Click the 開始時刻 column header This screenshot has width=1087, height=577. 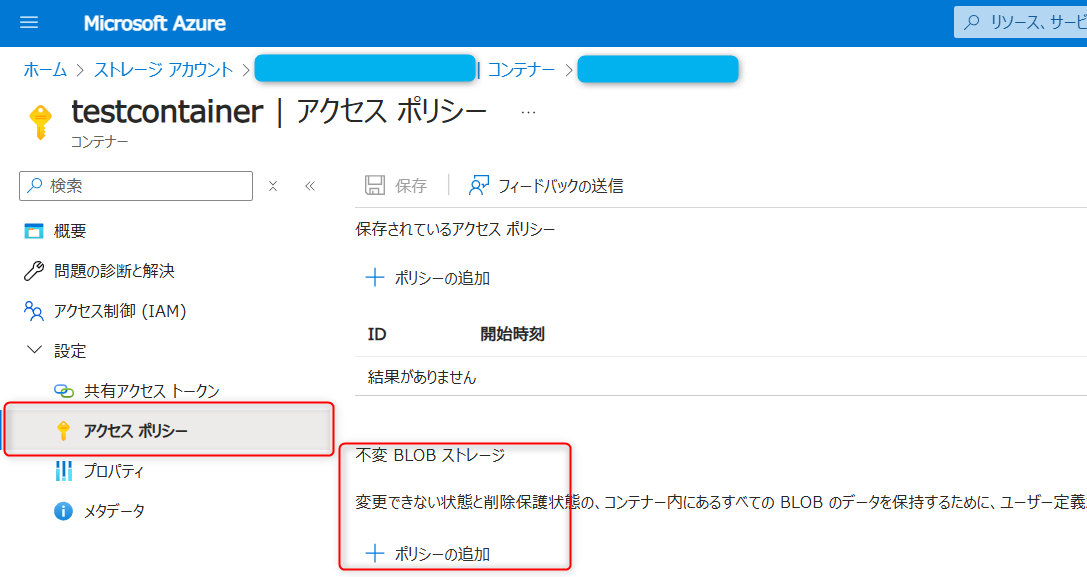512,334
